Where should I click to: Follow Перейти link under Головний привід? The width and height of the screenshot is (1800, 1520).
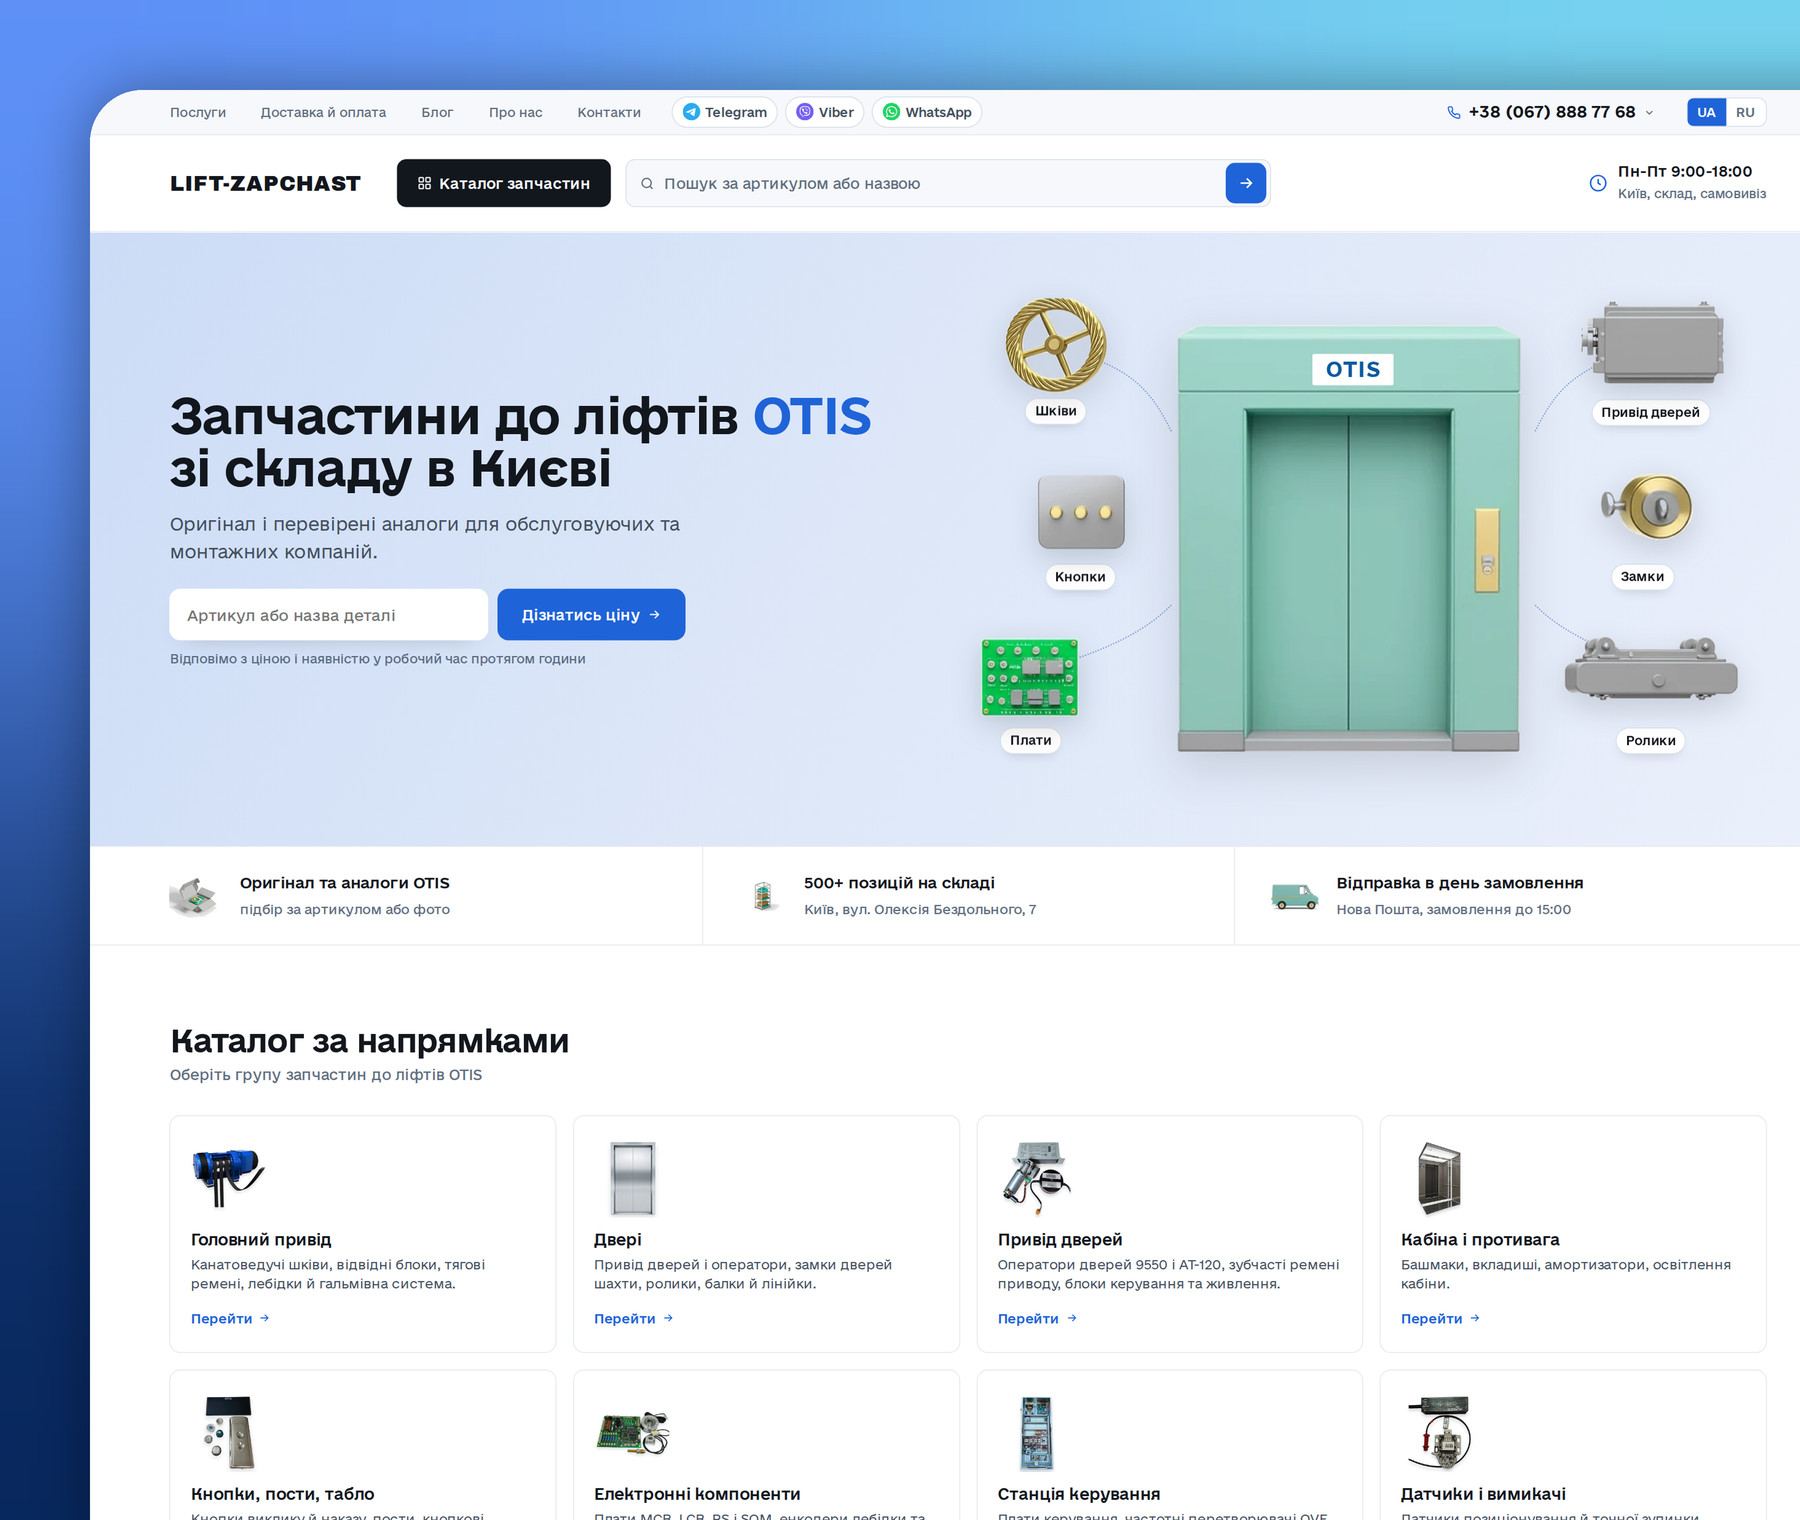pyautogui.click(x=230, y=1319)
